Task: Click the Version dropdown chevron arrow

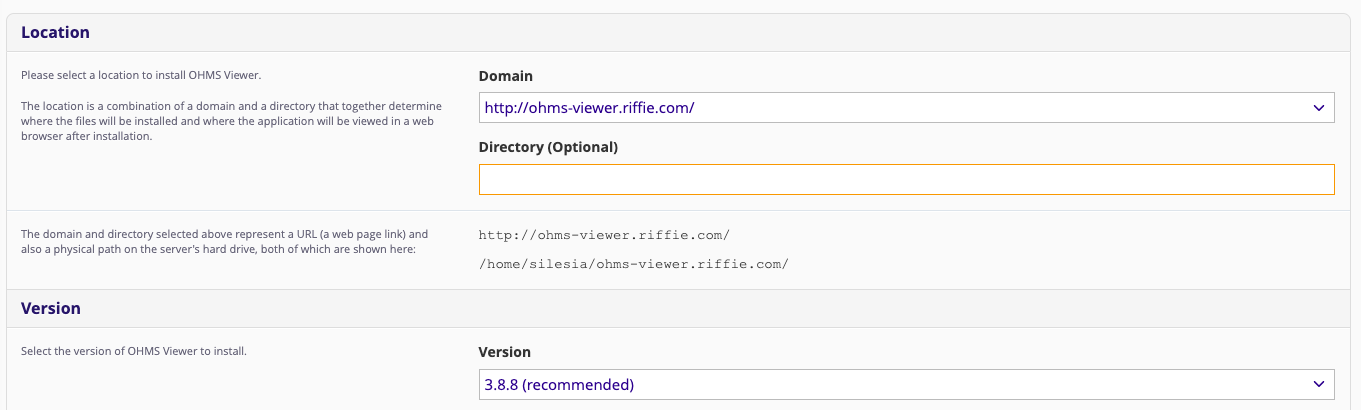Action: (x=1317, y=384)
